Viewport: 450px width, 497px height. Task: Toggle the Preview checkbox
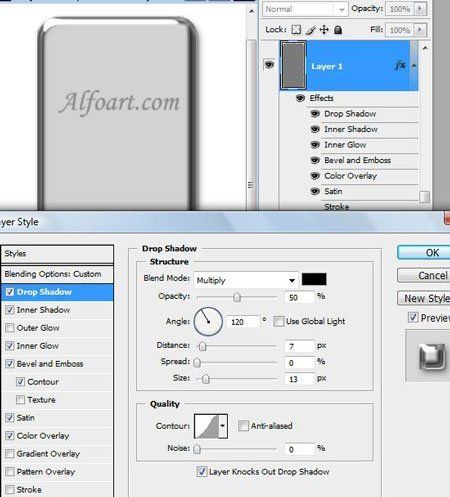[413, 317]
